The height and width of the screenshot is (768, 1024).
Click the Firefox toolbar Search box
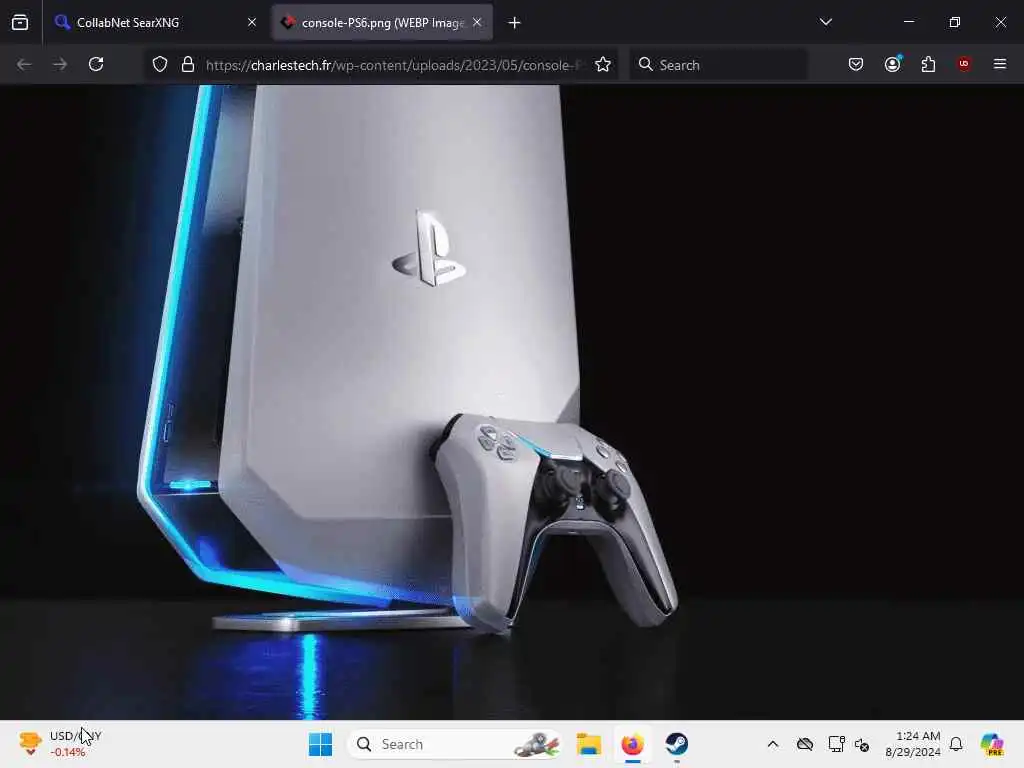click(718, 65)
